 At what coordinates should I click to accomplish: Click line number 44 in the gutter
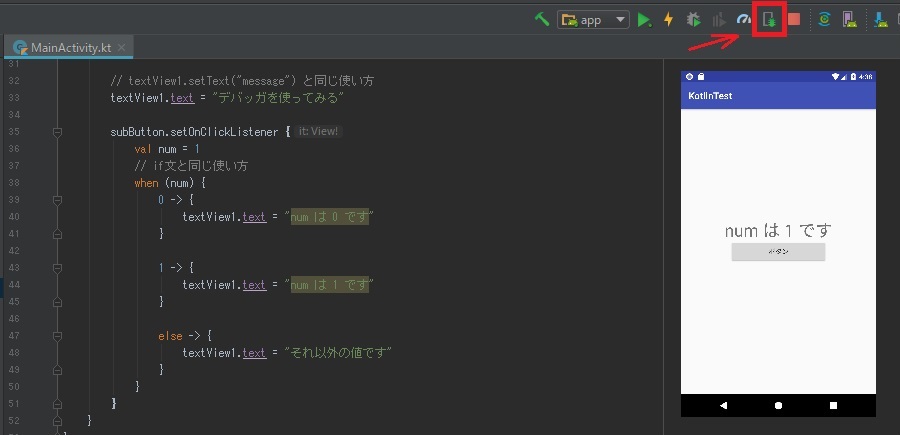13,285
